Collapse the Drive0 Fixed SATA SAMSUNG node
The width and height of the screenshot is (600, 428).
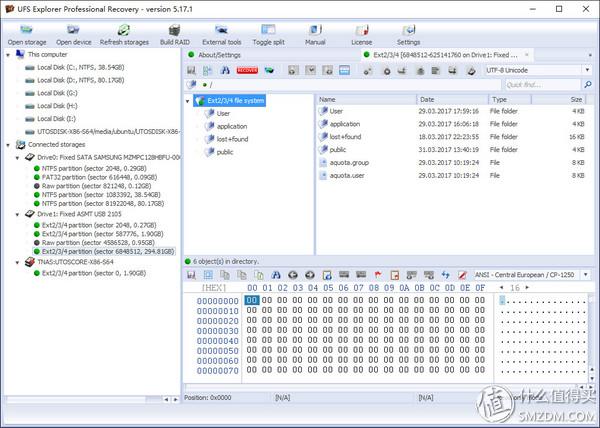pos(15,157)
